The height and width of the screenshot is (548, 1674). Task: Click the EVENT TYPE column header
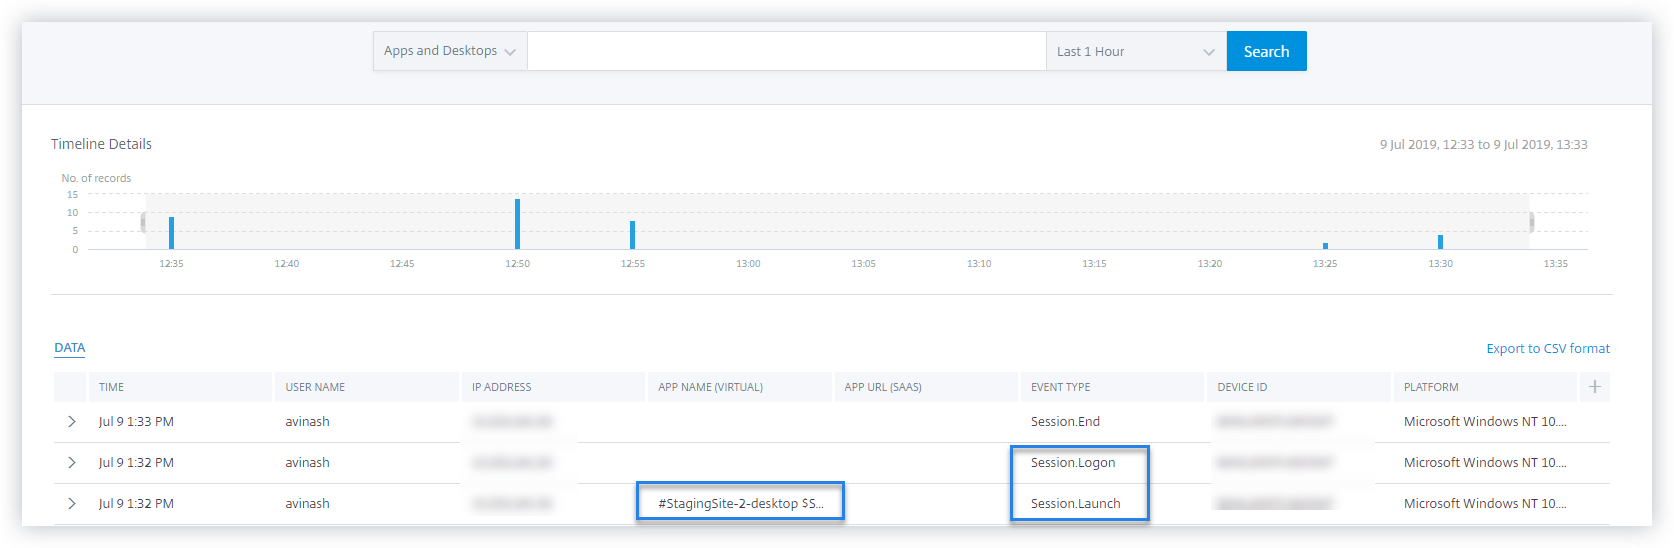tap(1112, 387)
